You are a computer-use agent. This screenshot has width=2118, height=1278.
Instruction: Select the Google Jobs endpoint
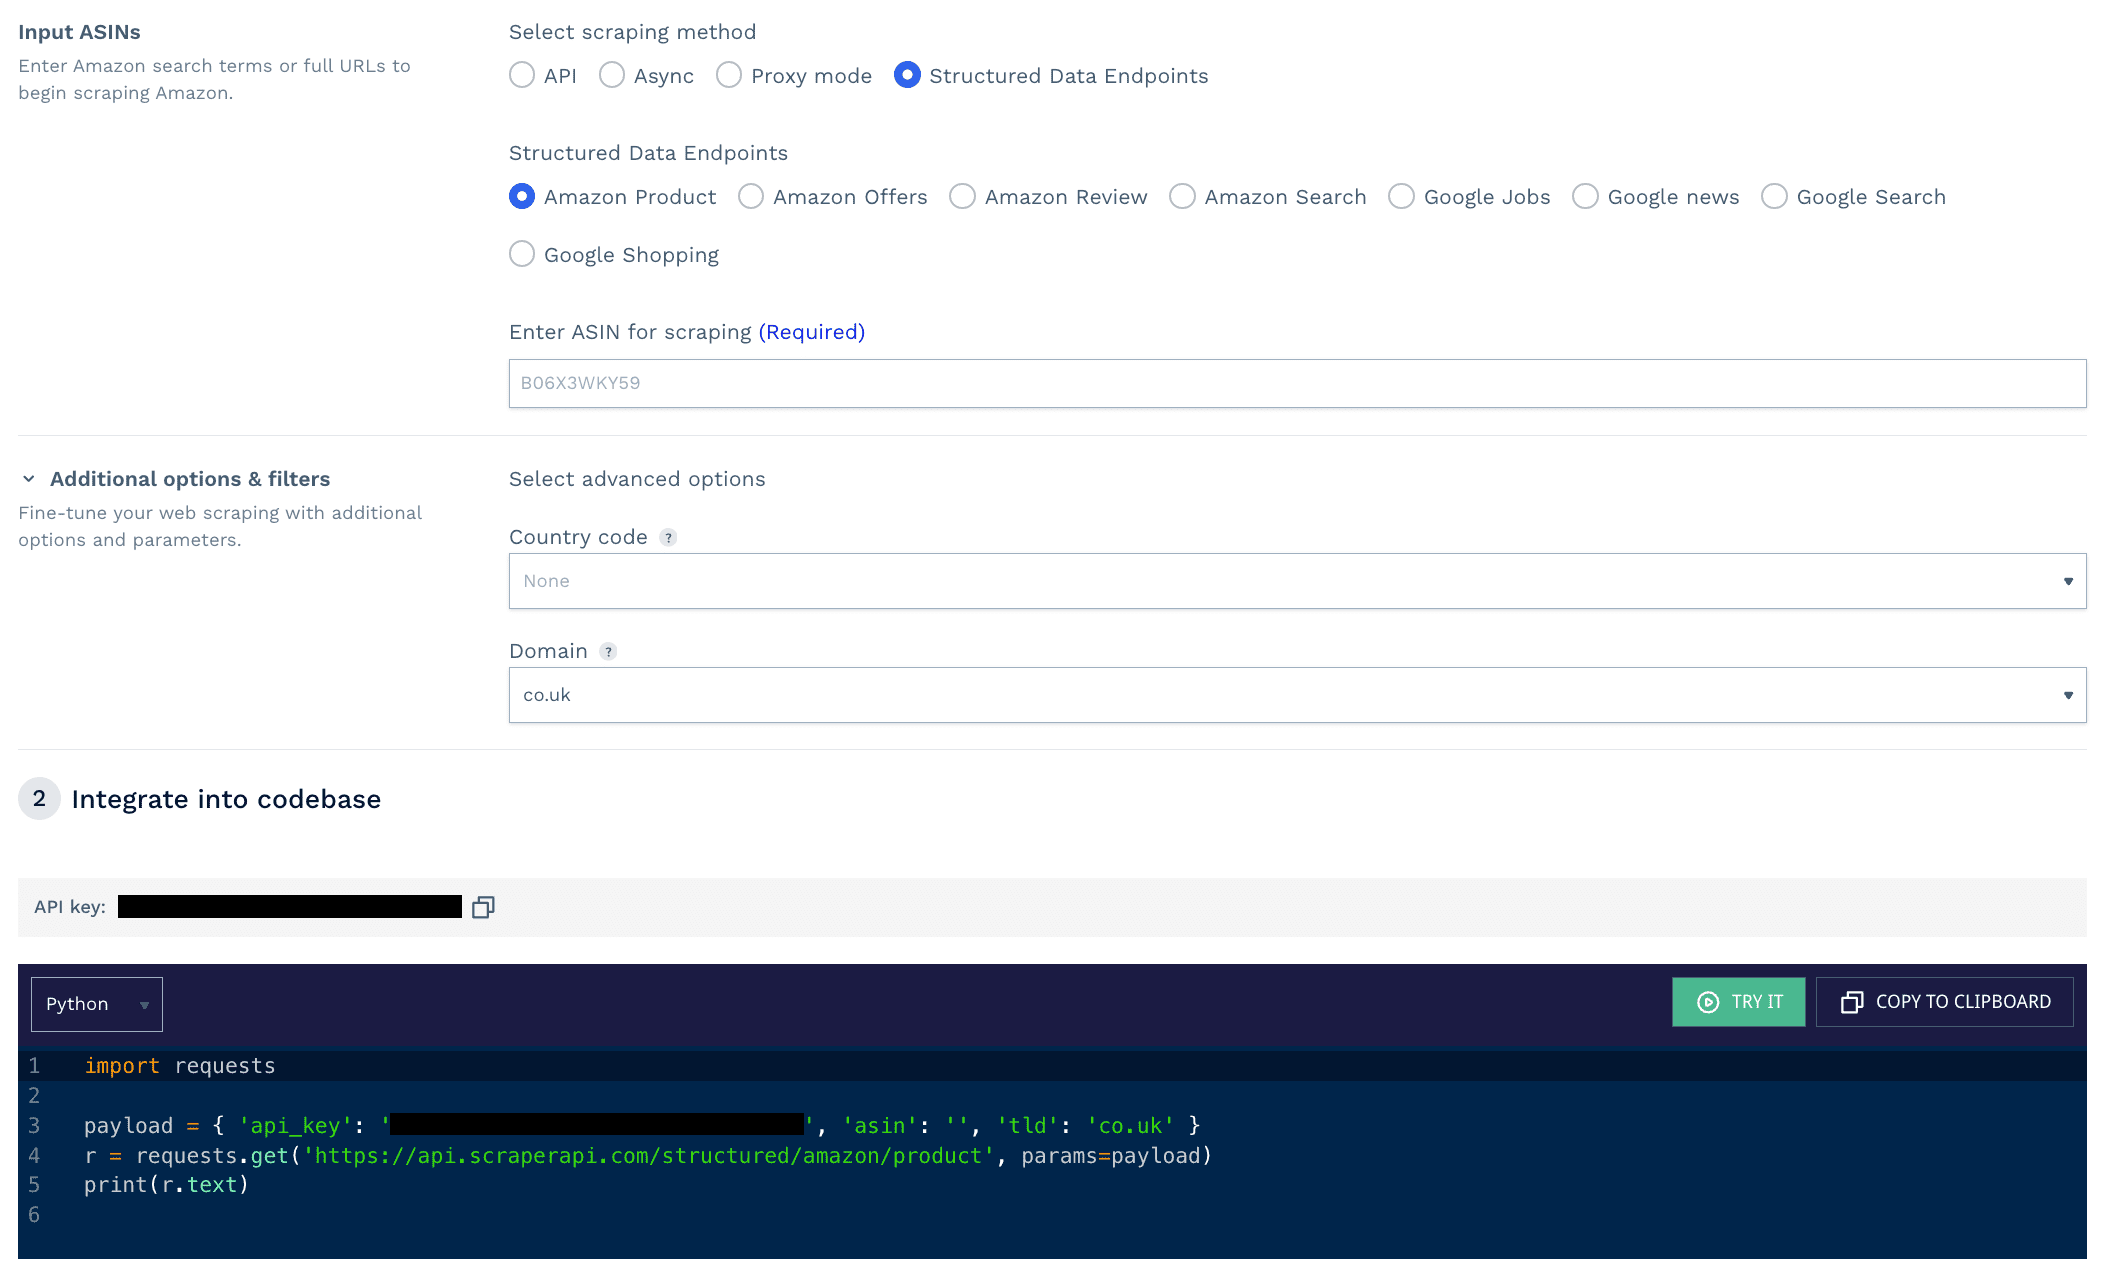click(x=1401, y=196)
